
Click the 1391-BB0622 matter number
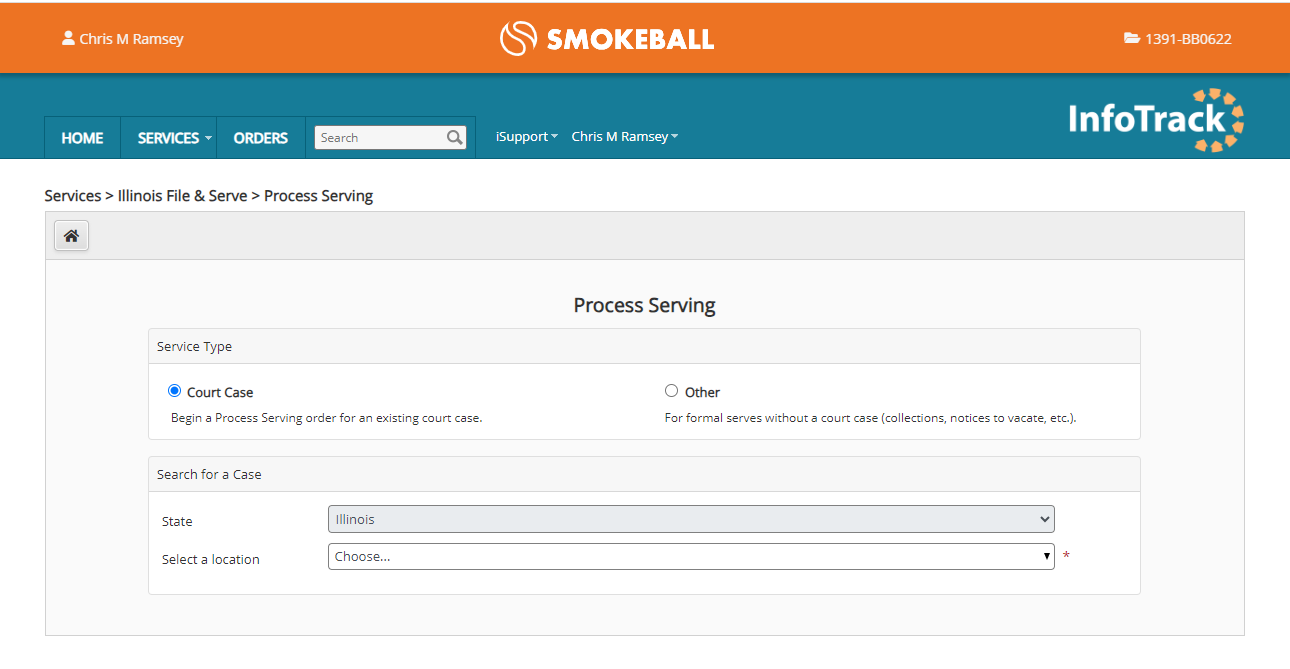1188,39
